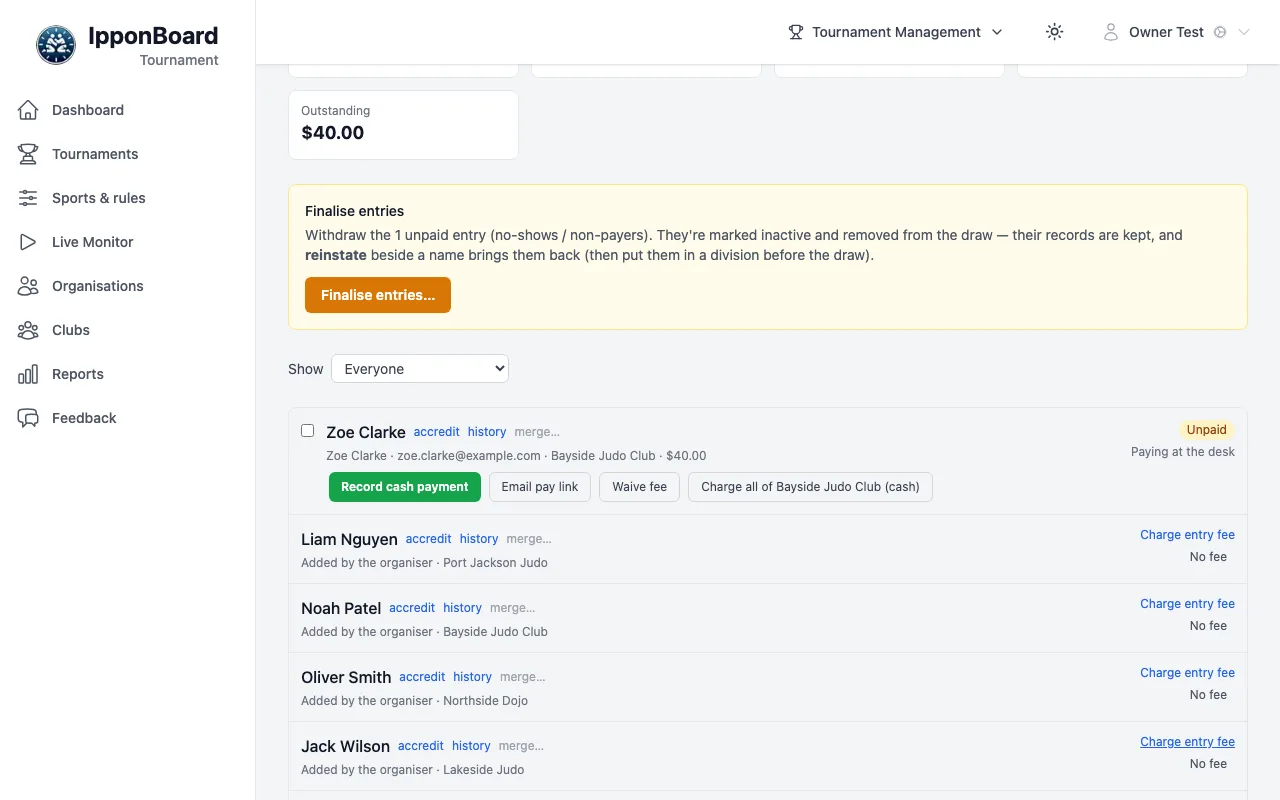This screenshot has height=800, width=1280.
Task: Click the Unpaid status badge
Action: (1207, 430)
